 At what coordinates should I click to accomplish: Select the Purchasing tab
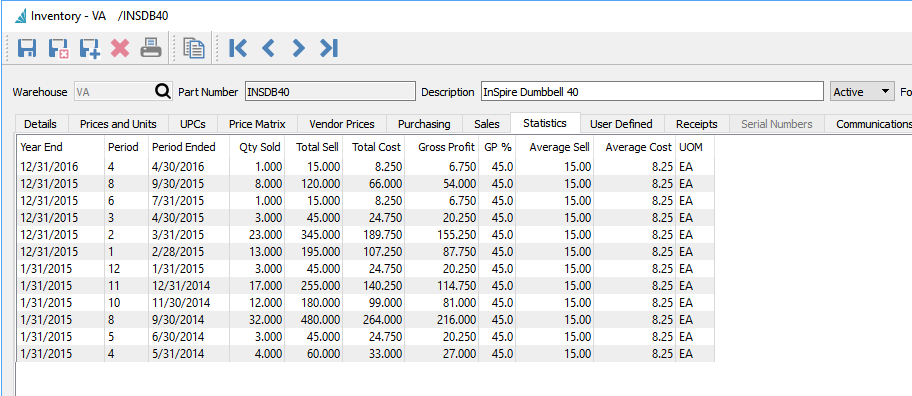[x=424, y=124]
